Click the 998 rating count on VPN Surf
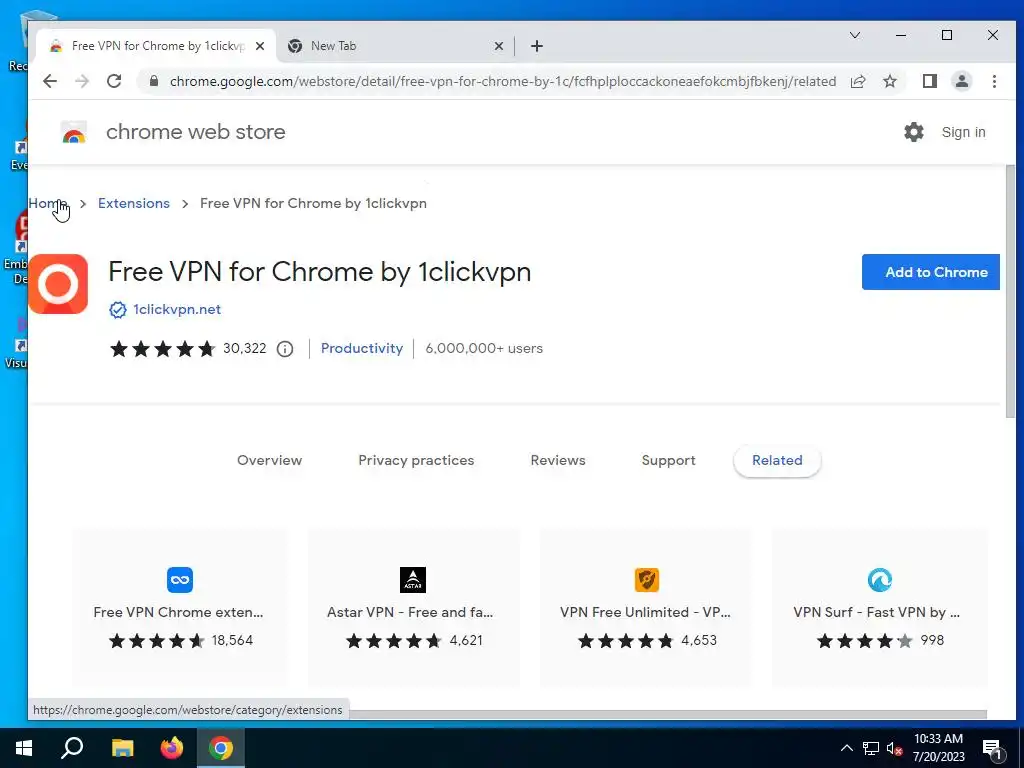 pos(933,640)
